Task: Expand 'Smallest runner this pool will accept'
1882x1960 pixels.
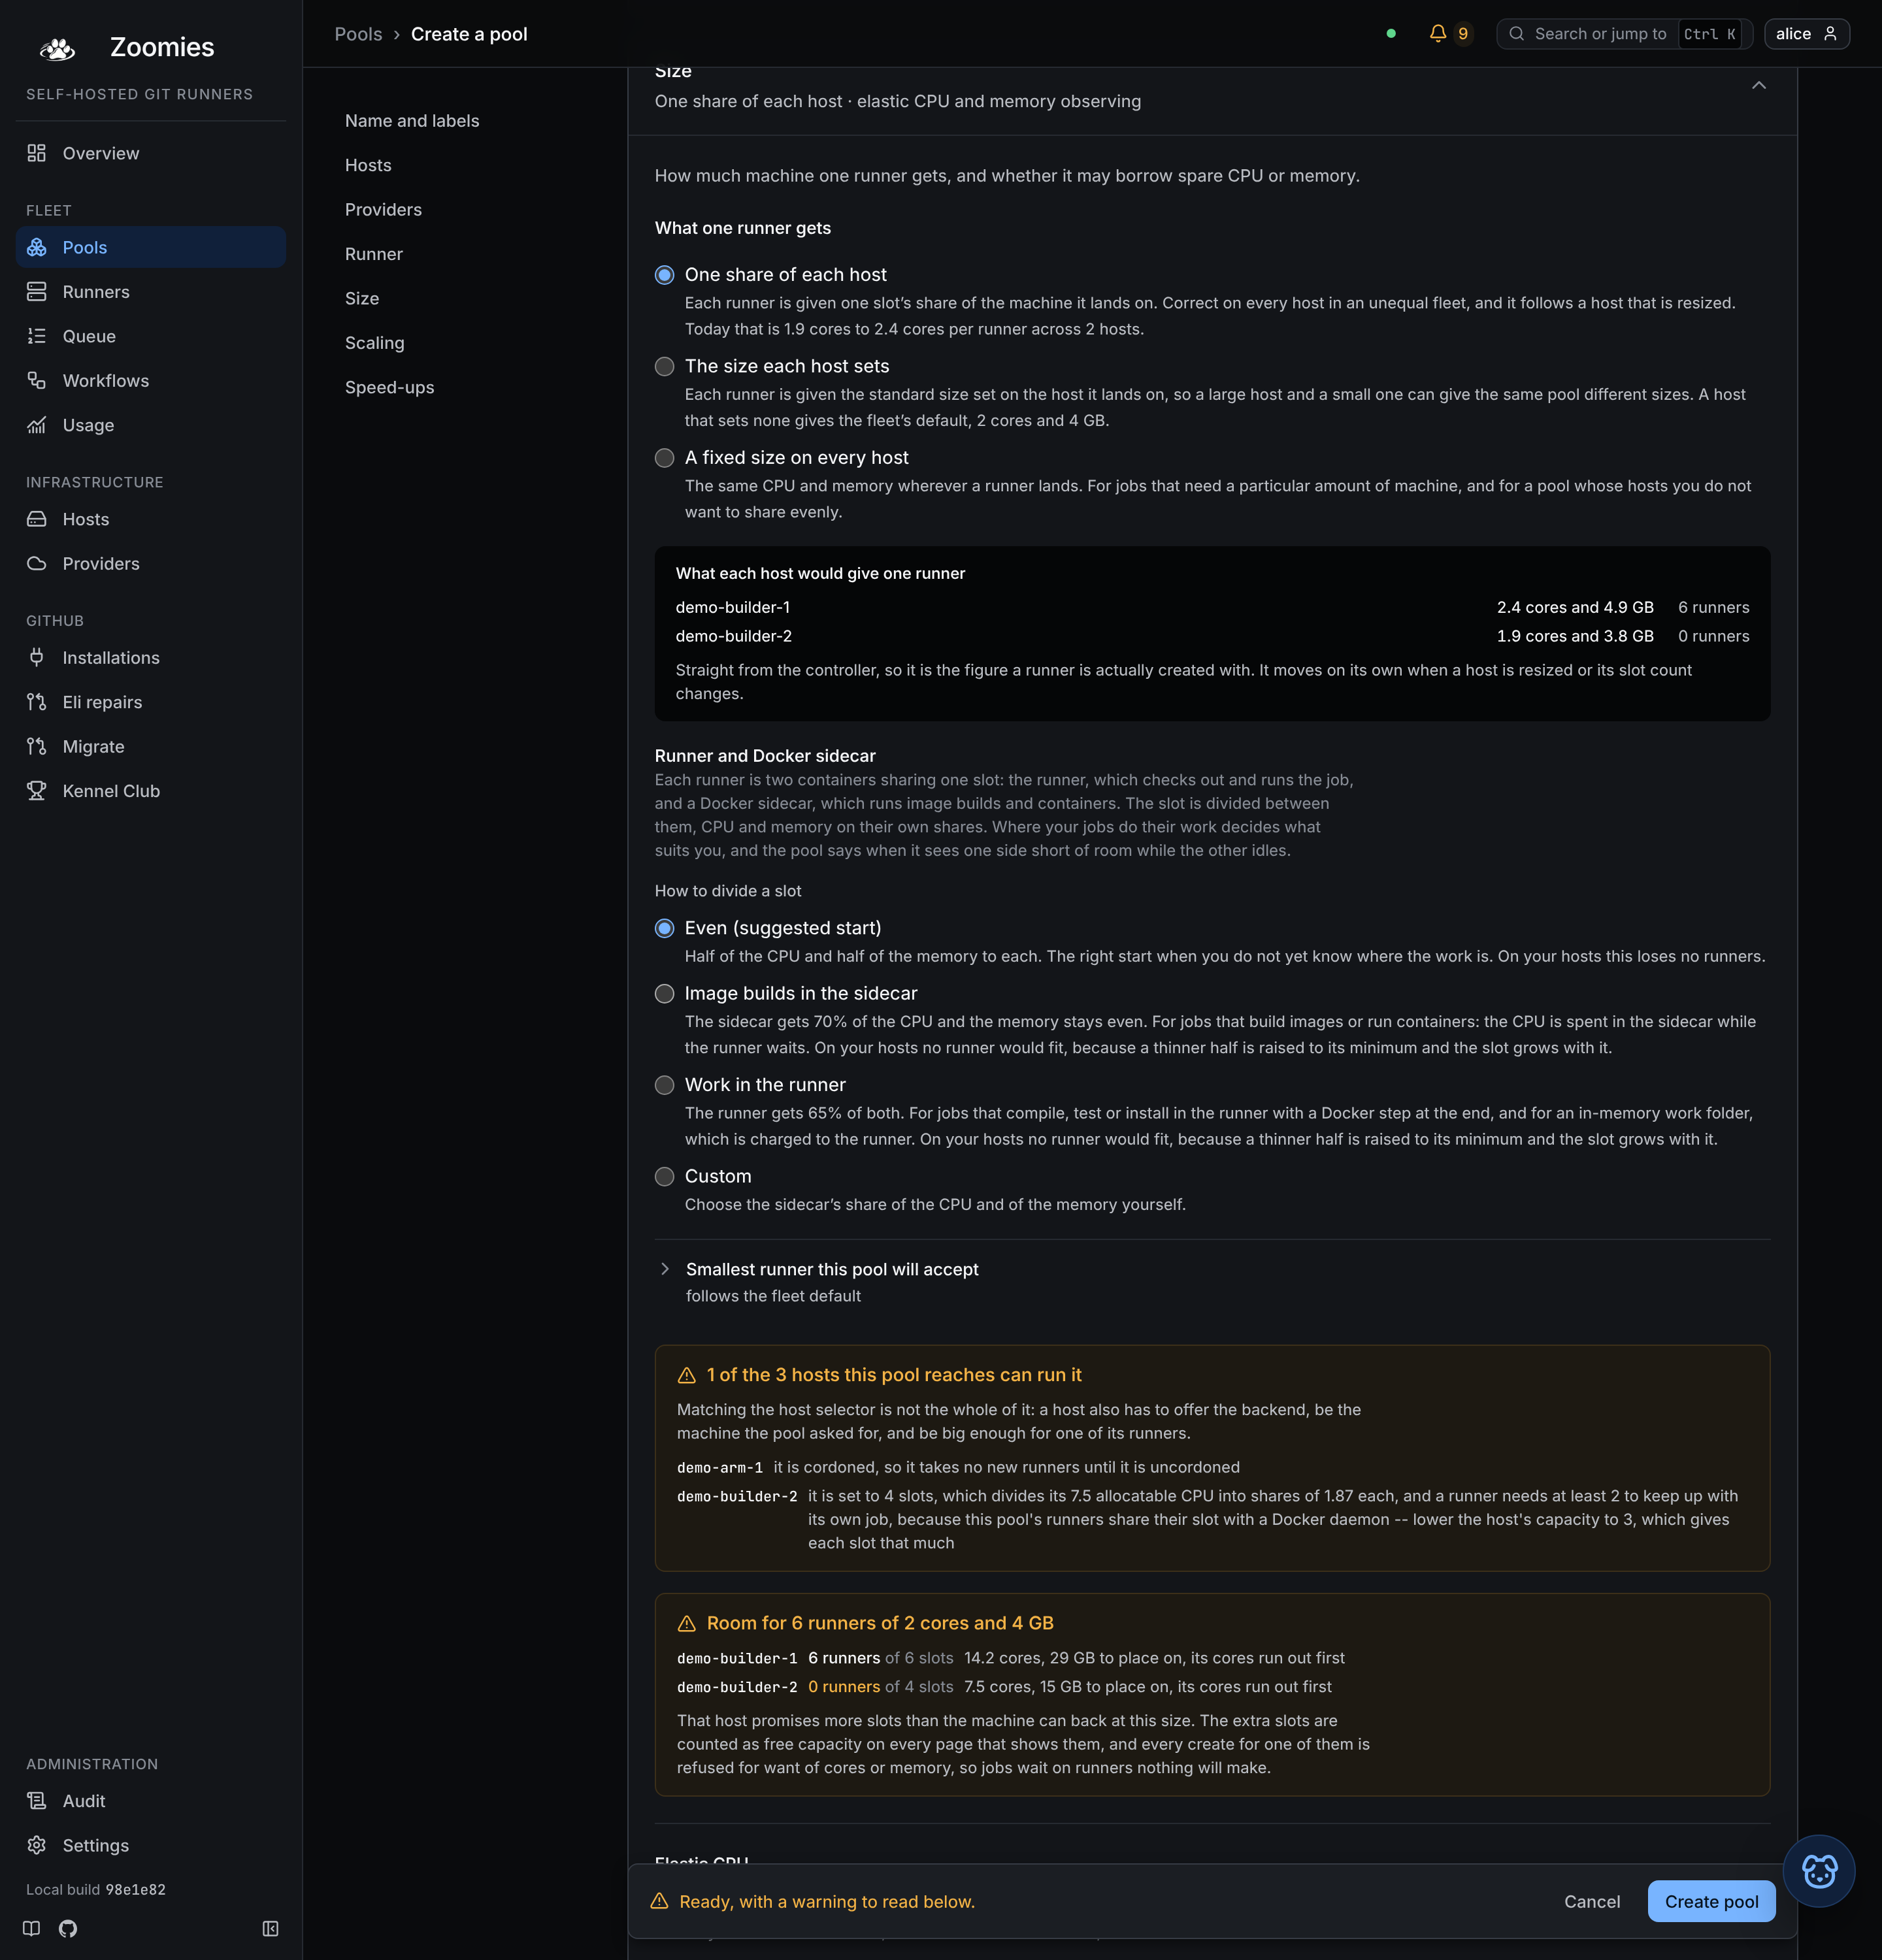Action: [832, 1270]
